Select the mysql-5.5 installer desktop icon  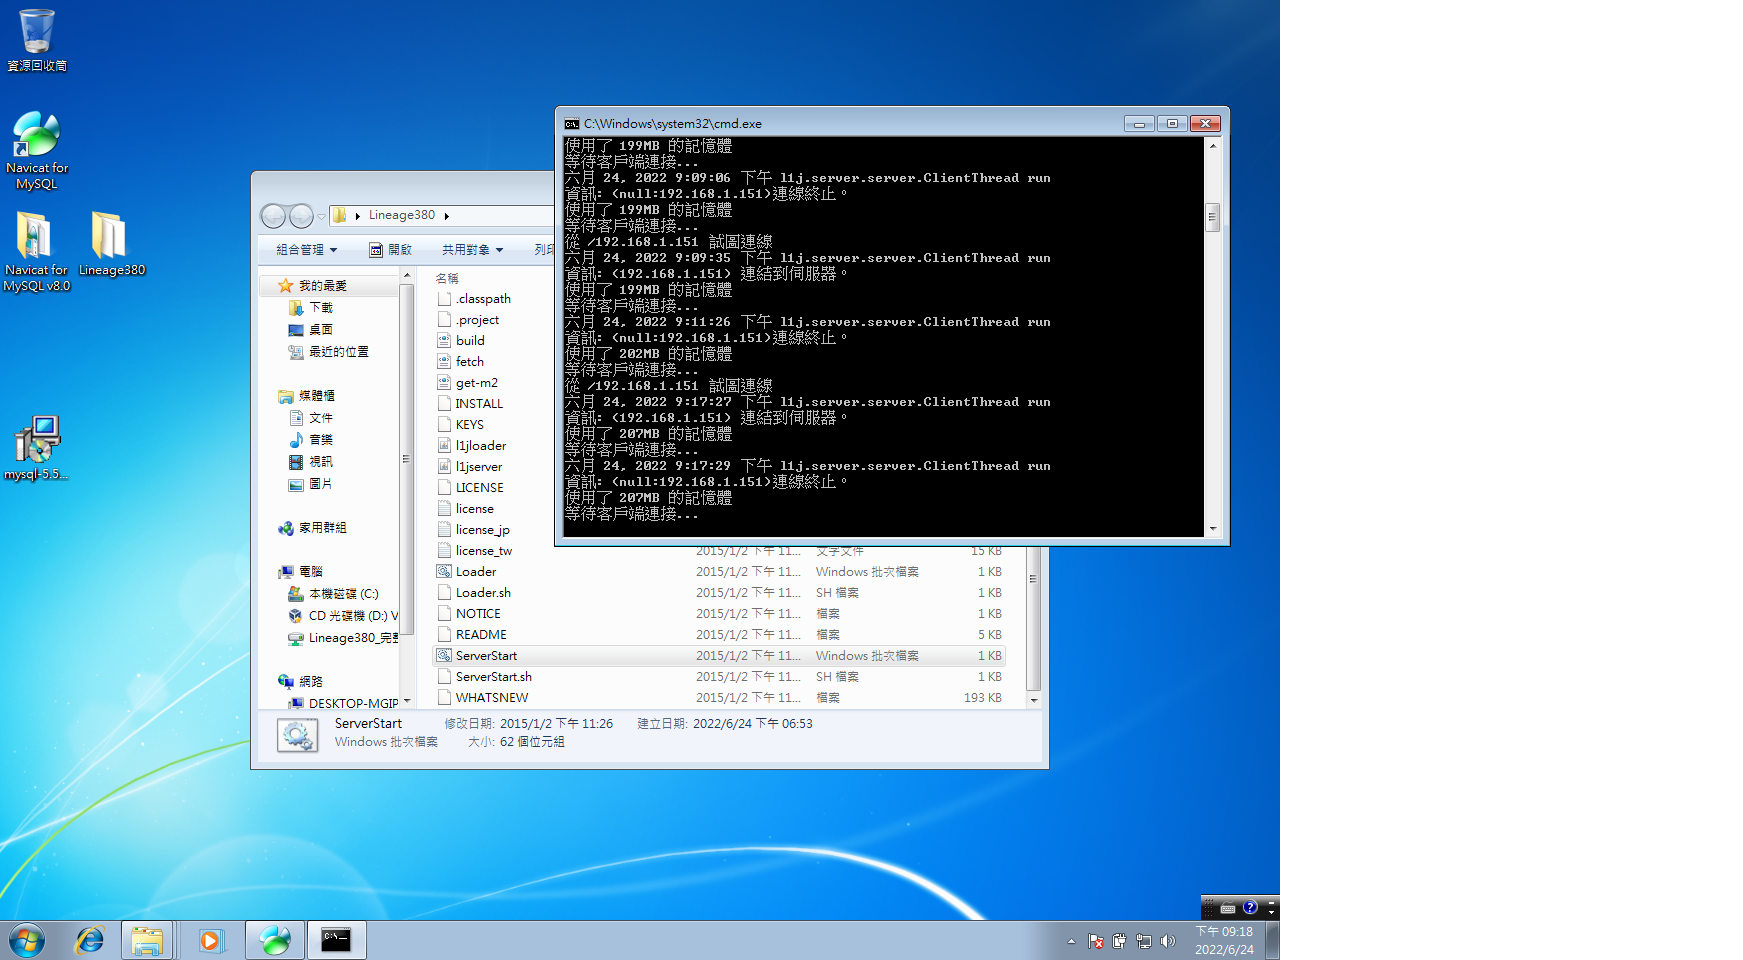click(x=37, y=448)
